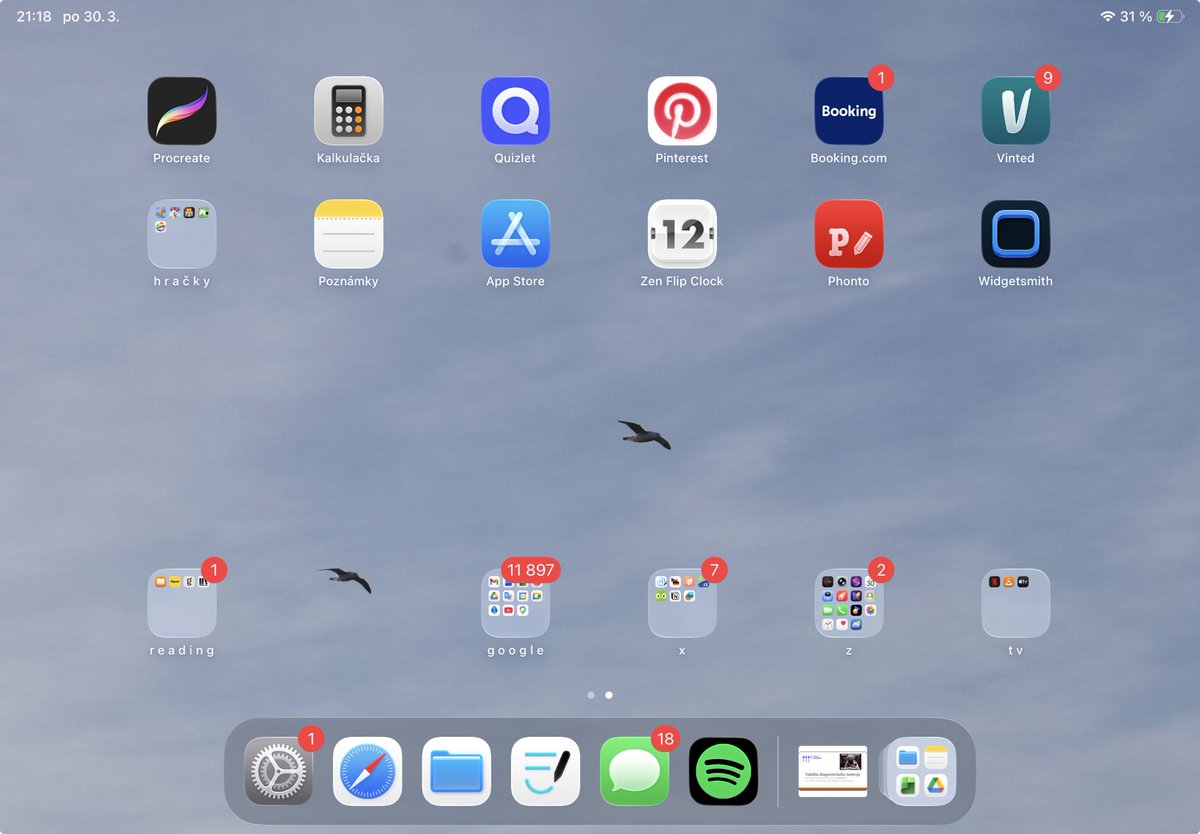
Task: Open the App Store
Action: click(515, 234)
